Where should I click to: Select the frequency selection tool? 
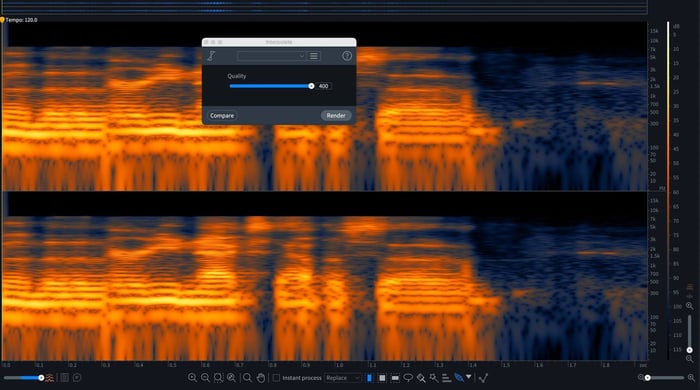tap(395, 378)
